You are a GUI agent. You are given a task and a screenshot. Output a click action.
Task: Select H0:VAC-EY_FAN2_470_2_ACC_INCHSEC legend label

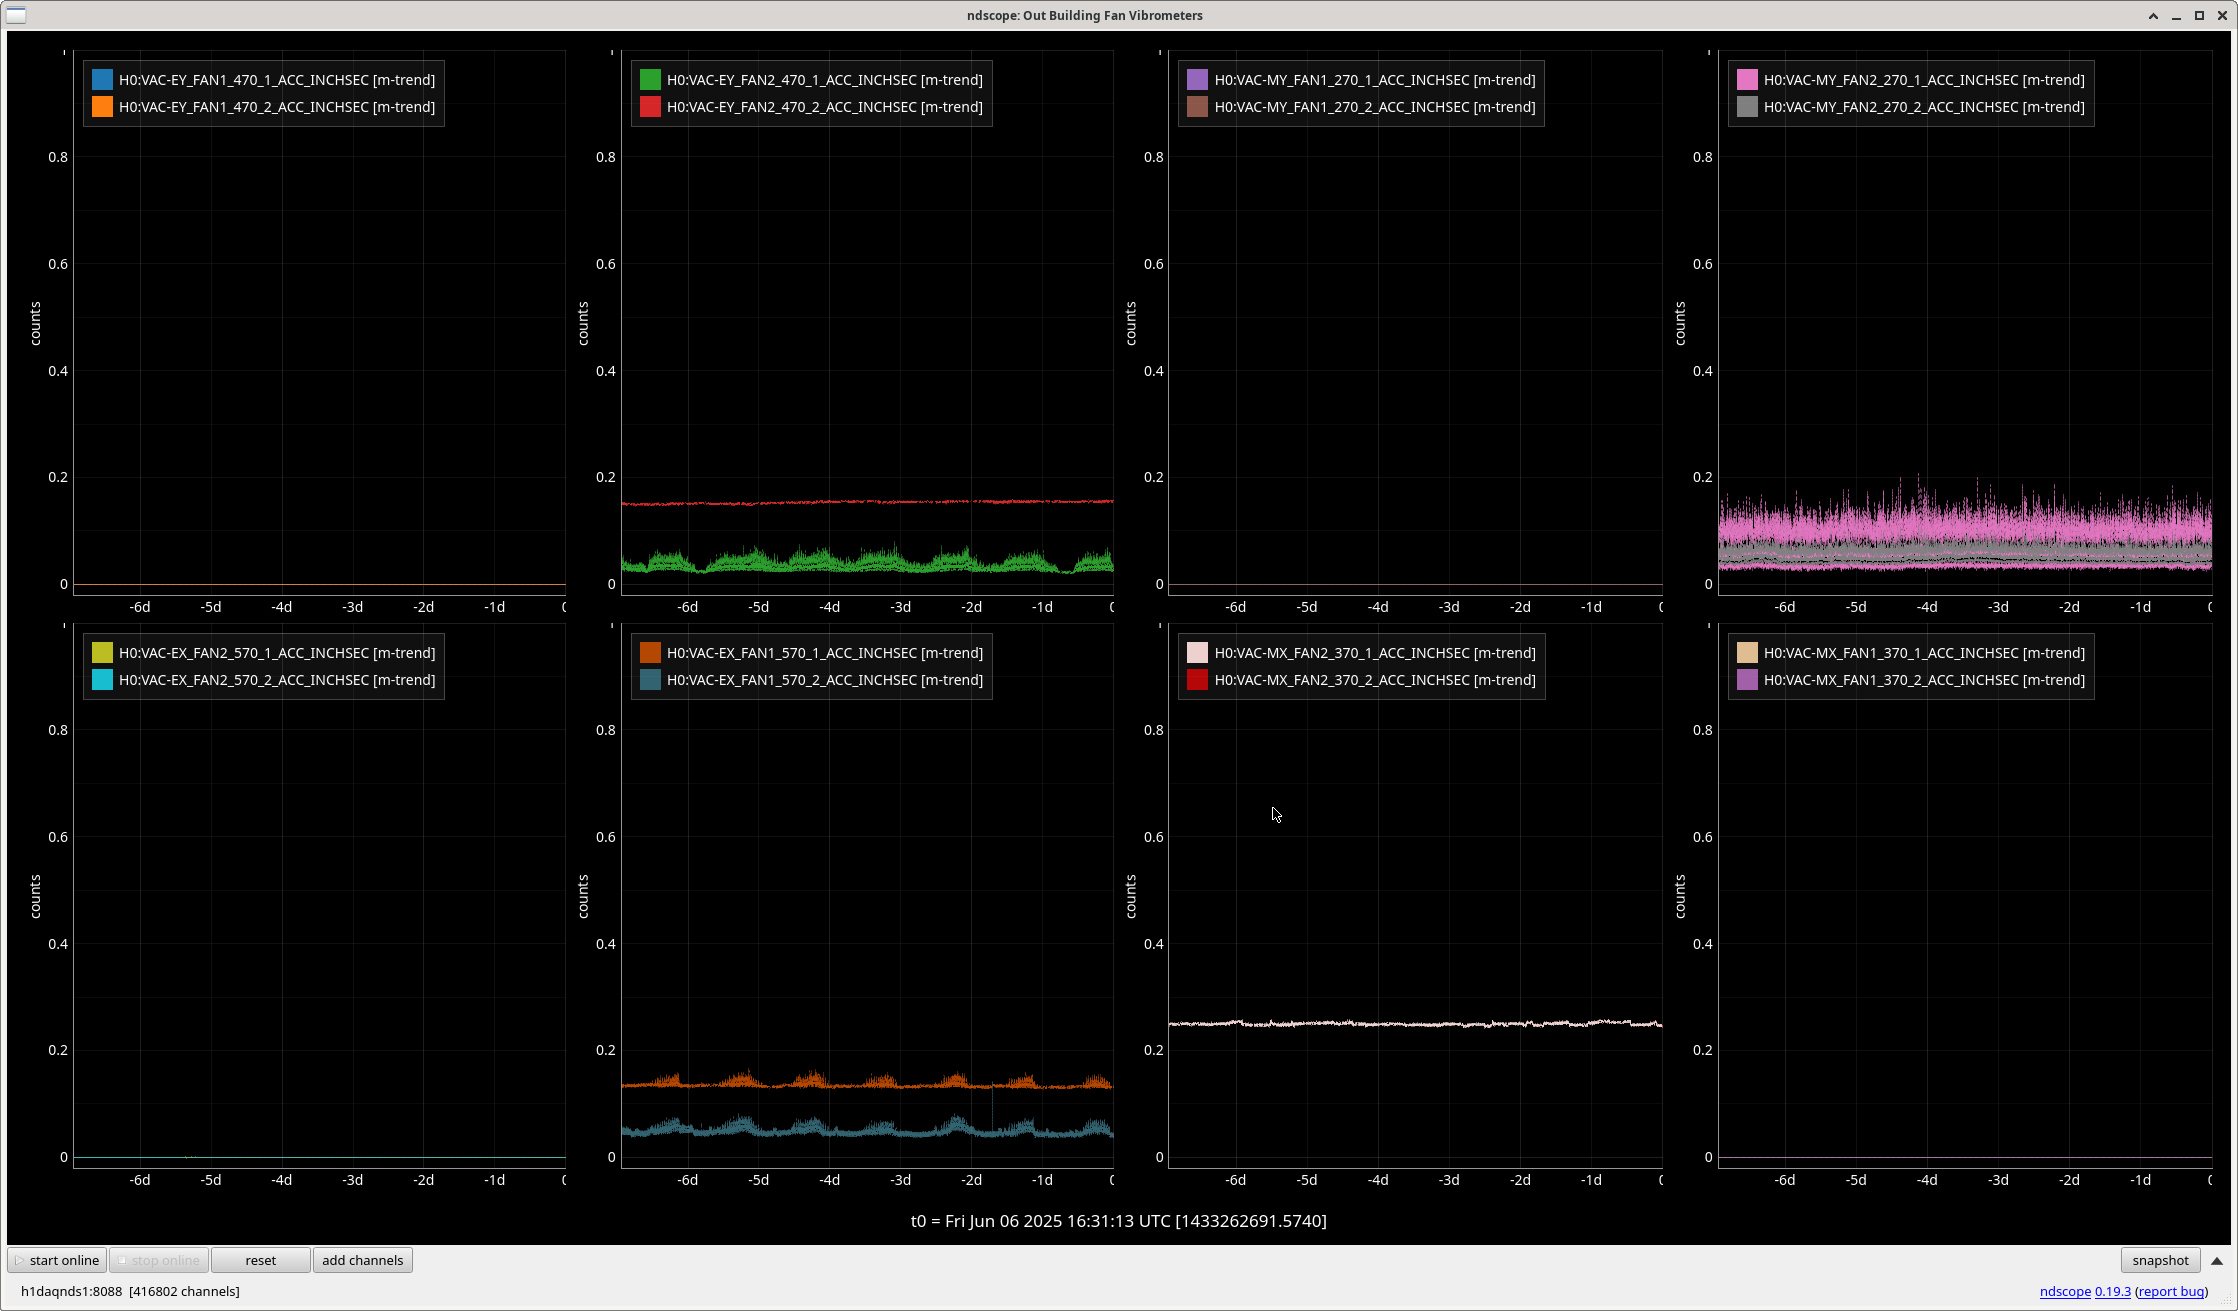coord(825,107)
